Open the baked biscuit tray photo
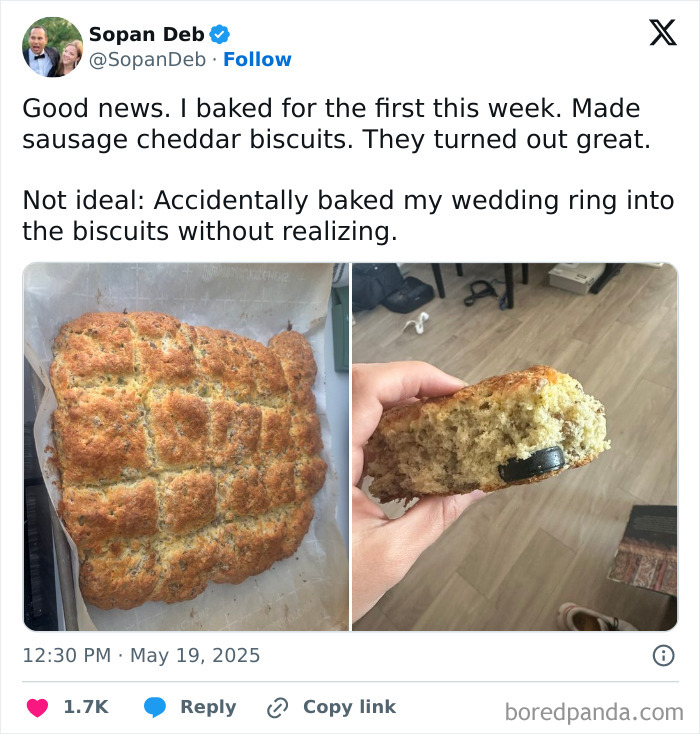Viewport: 700px width, 734px height. point(186,446)
